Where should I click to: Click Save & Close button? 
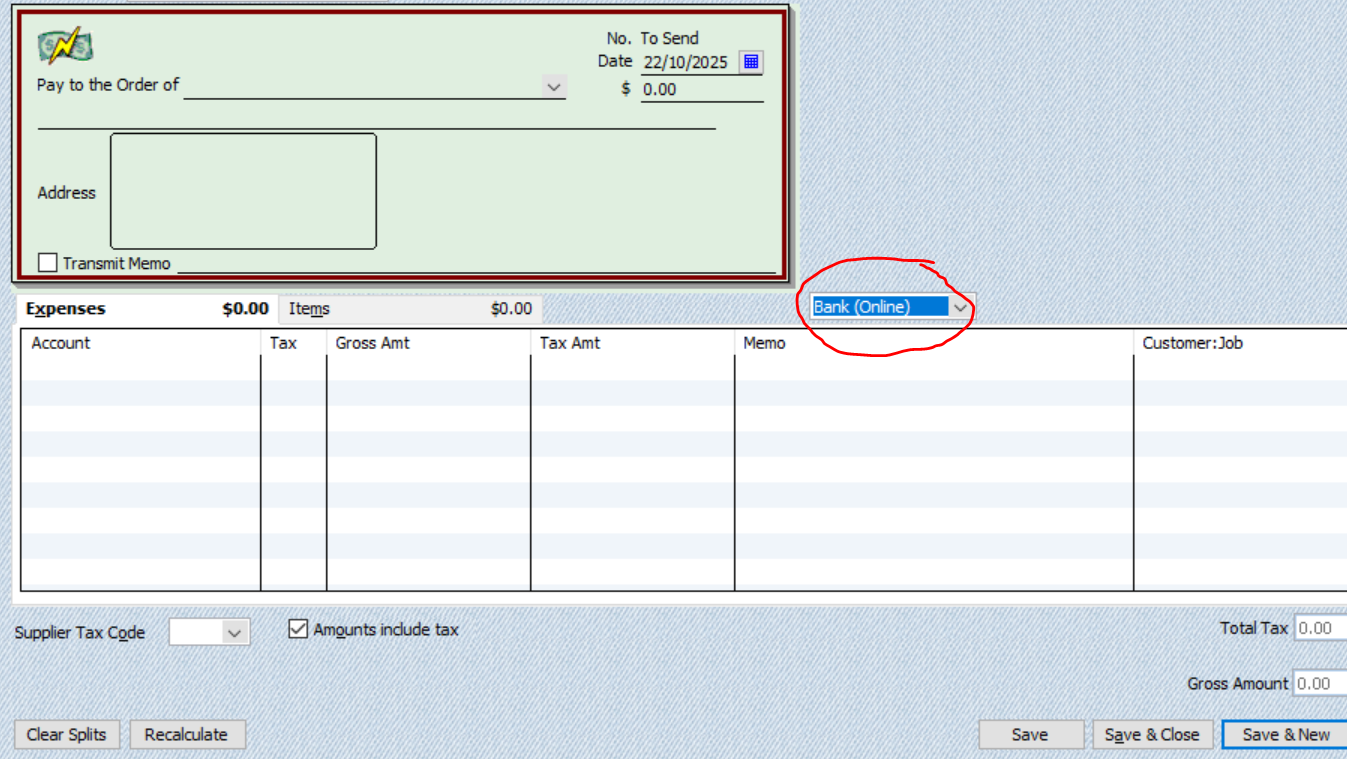coord(1152,734)
